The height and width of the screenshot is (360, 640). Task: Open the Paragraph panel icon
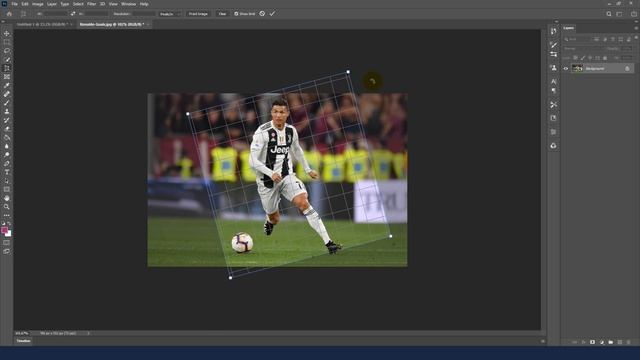pyautogui.click(x=553, y=91)
